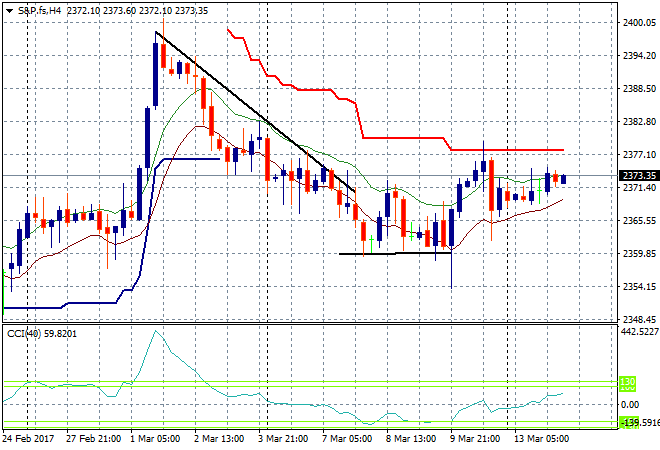
Task: Click the 2348.45 price axis label
Action: click(639, 320)
